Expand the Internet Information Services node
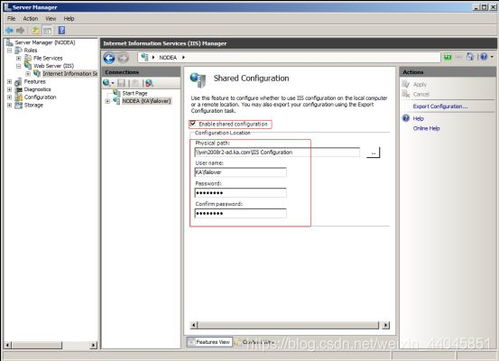Image resolution: width=499 pixels, height=361 pixels. tap(28, 74)
